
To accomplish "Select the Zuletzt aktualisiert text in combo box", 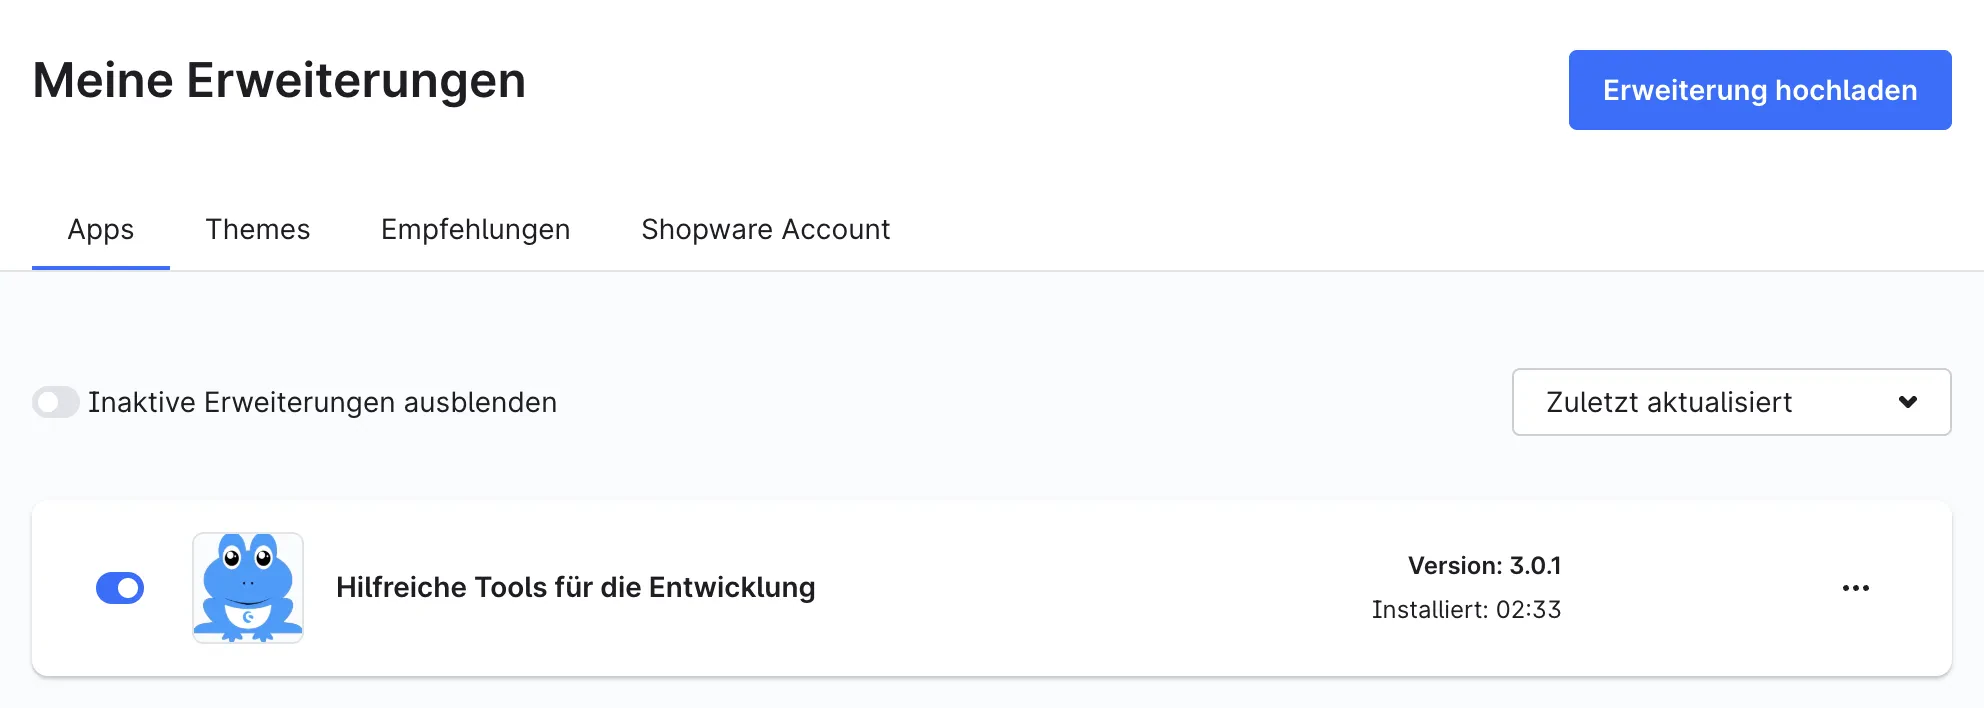I will 1669,402.
